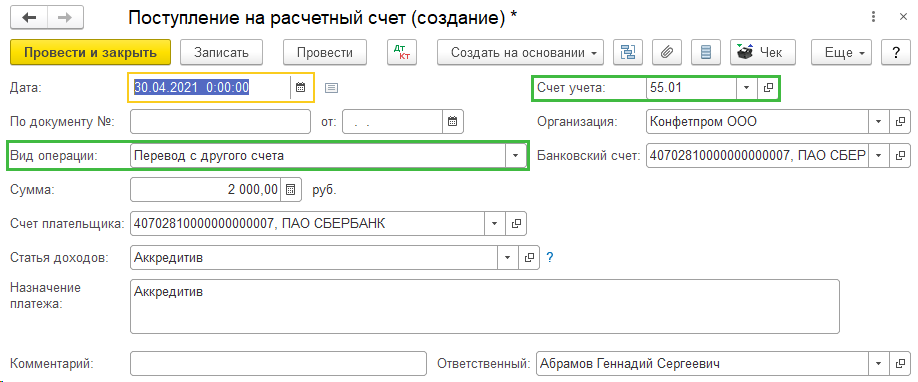Click the Вид операции field text

(x=318, y=156)
